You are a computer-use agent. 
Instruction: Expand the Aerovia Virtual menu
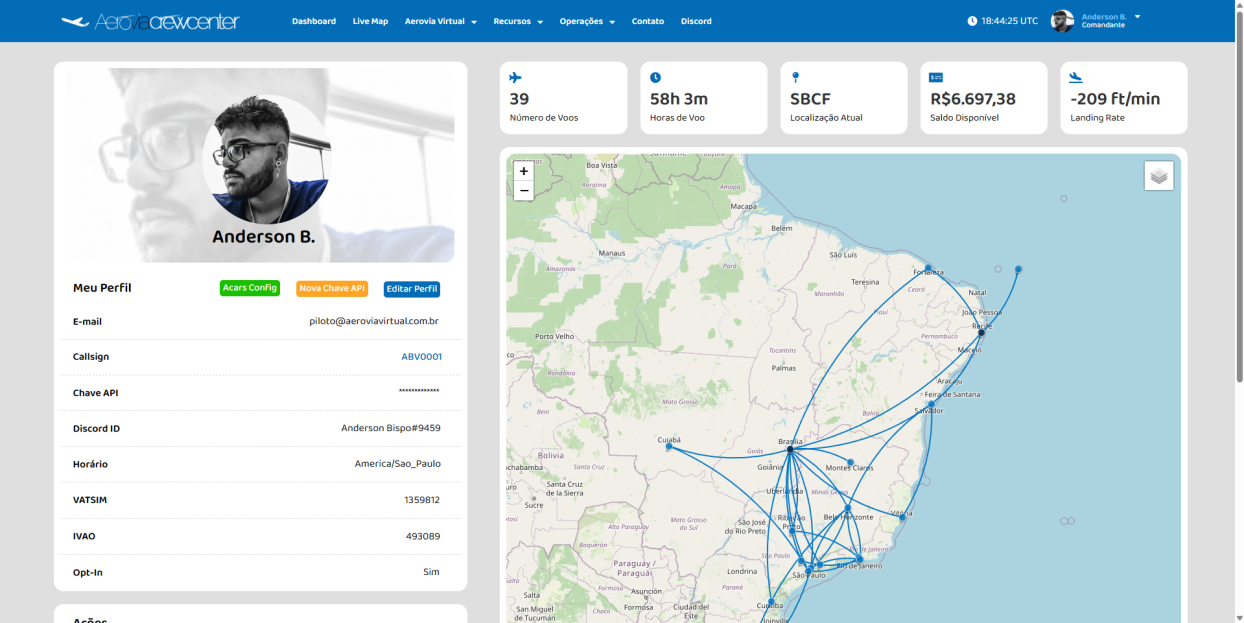coord(440,21)
